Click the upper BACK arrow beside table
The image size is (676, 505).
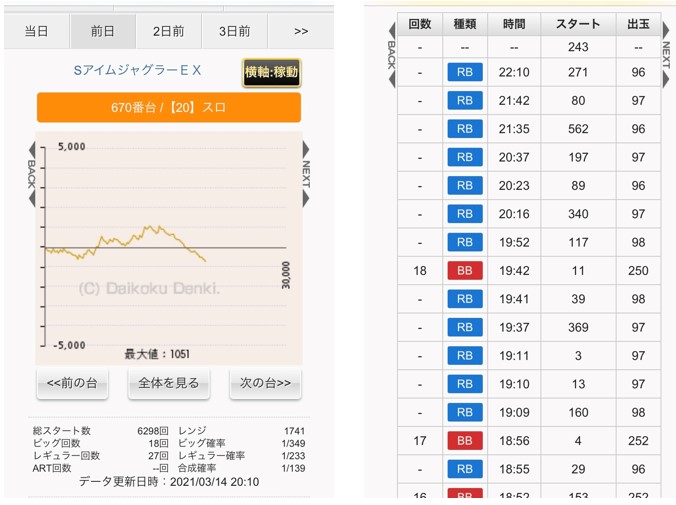[392, 31]
